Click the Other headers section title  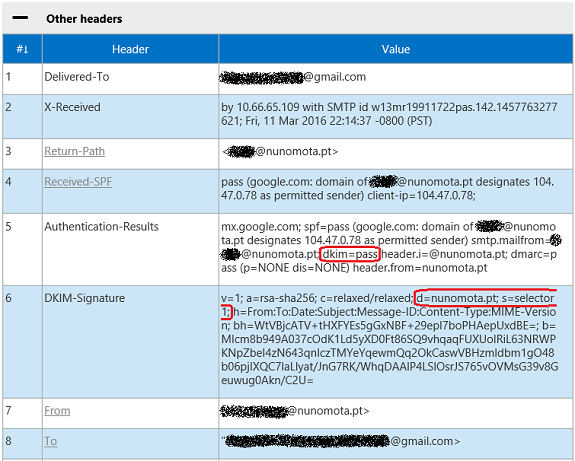click(x=84, y=19)
